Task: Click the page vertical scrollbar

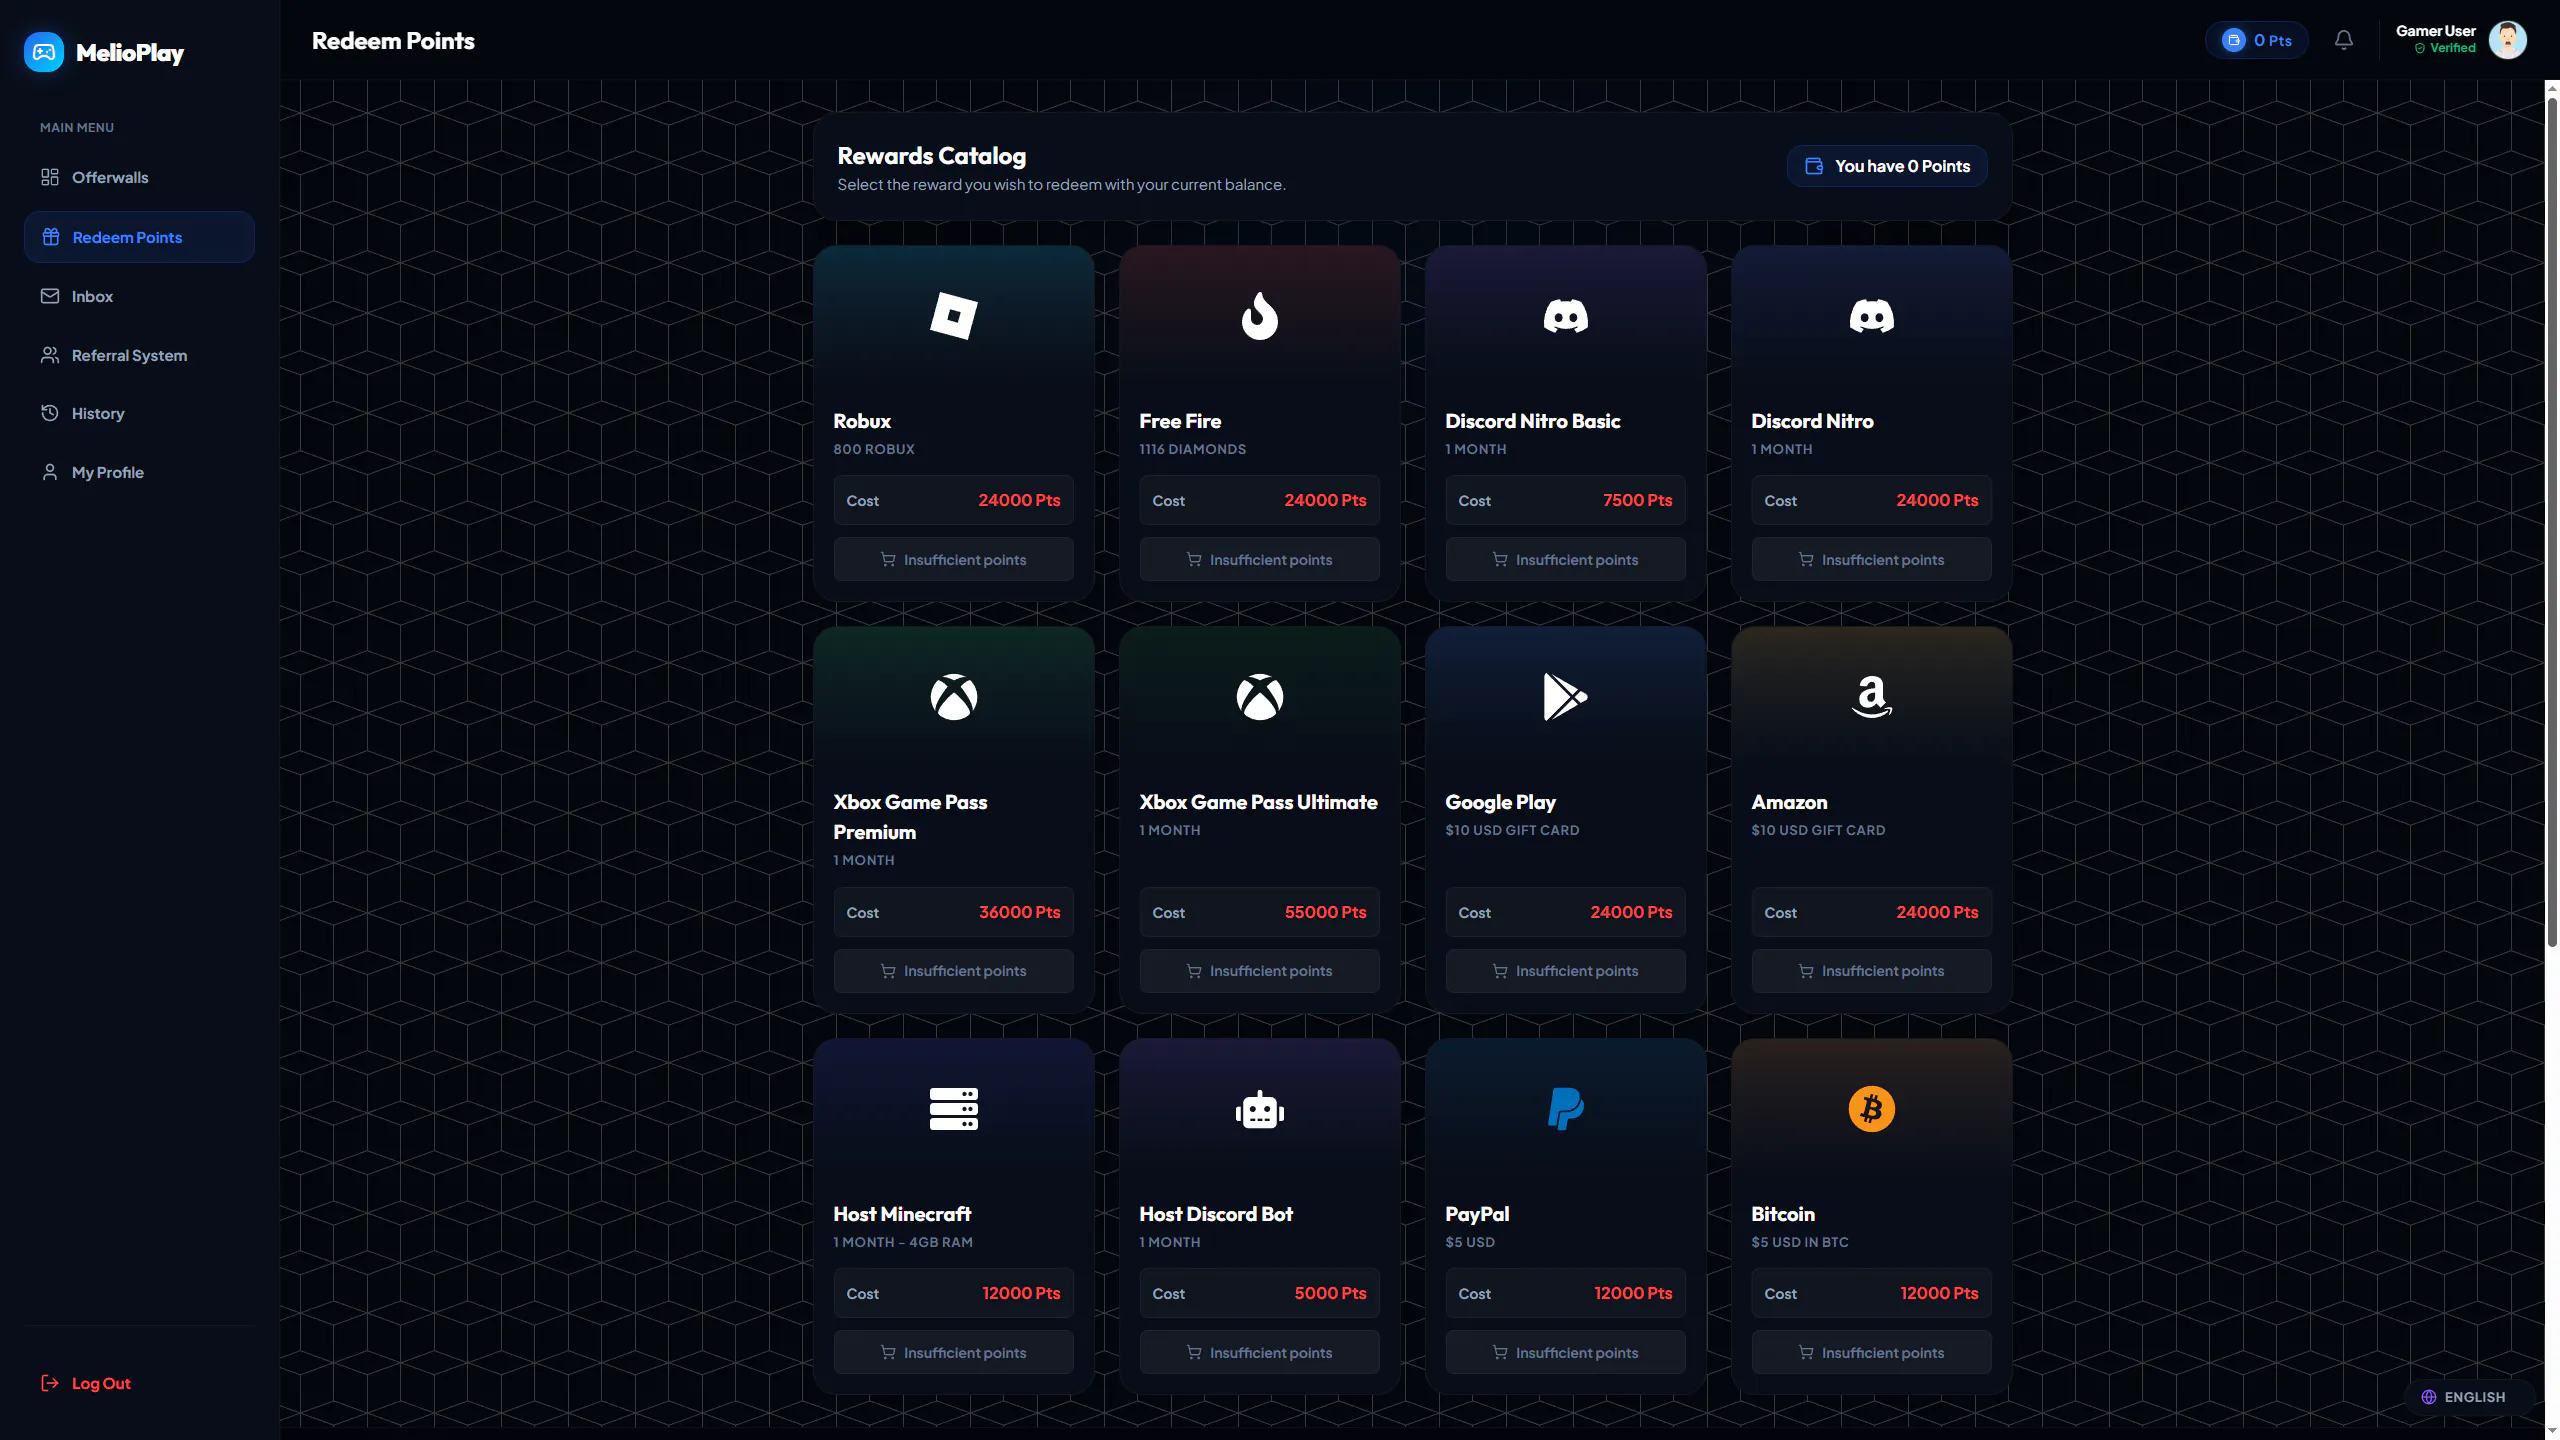Action: 2551,520
